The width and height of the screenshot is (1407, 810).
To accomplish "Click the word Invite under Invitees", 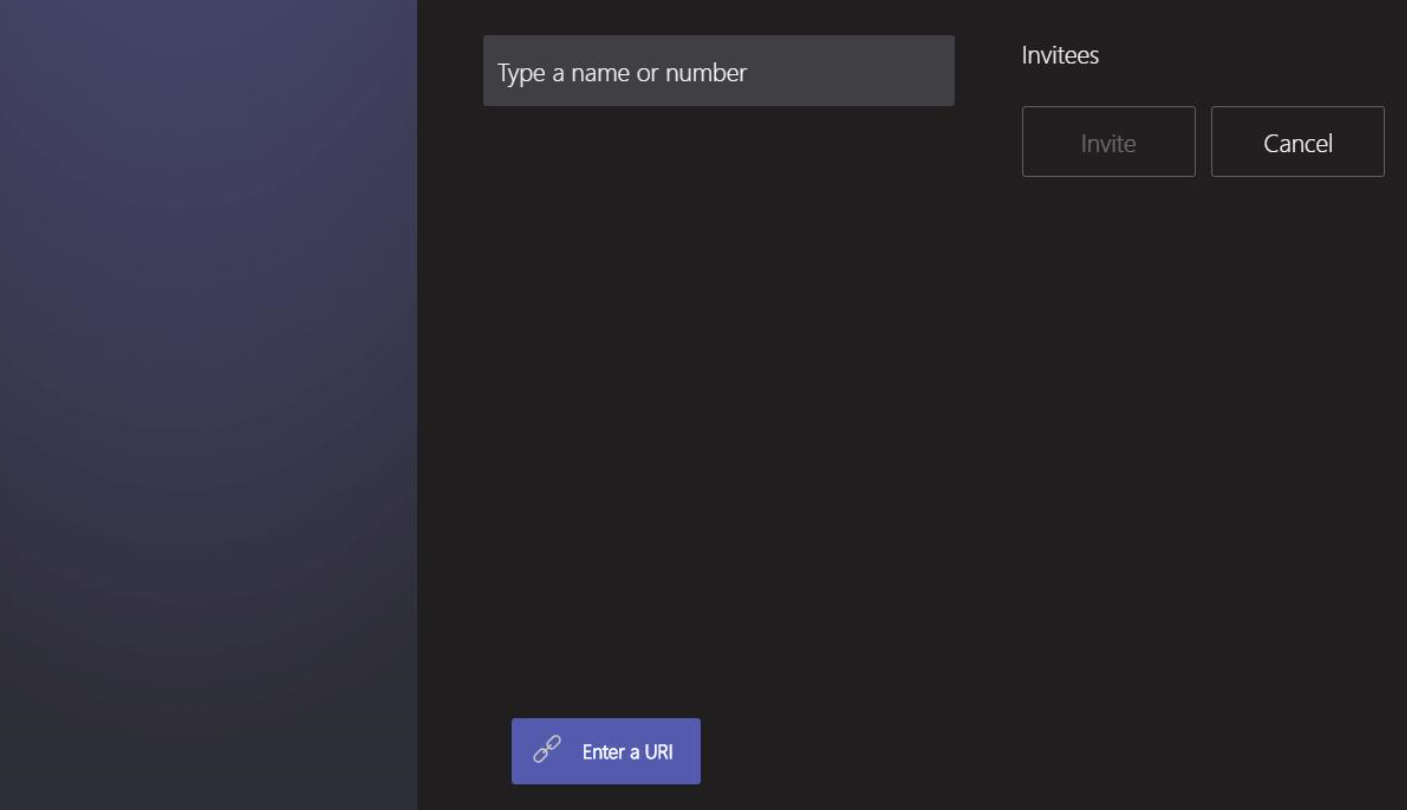I will 1108,144.
